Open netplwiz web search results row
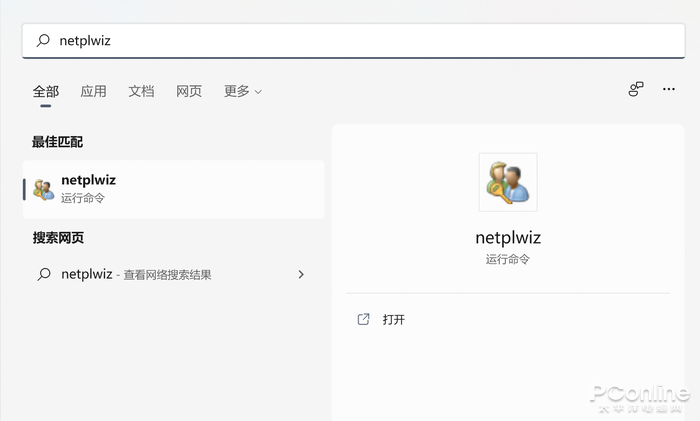 tap(174, 274)
